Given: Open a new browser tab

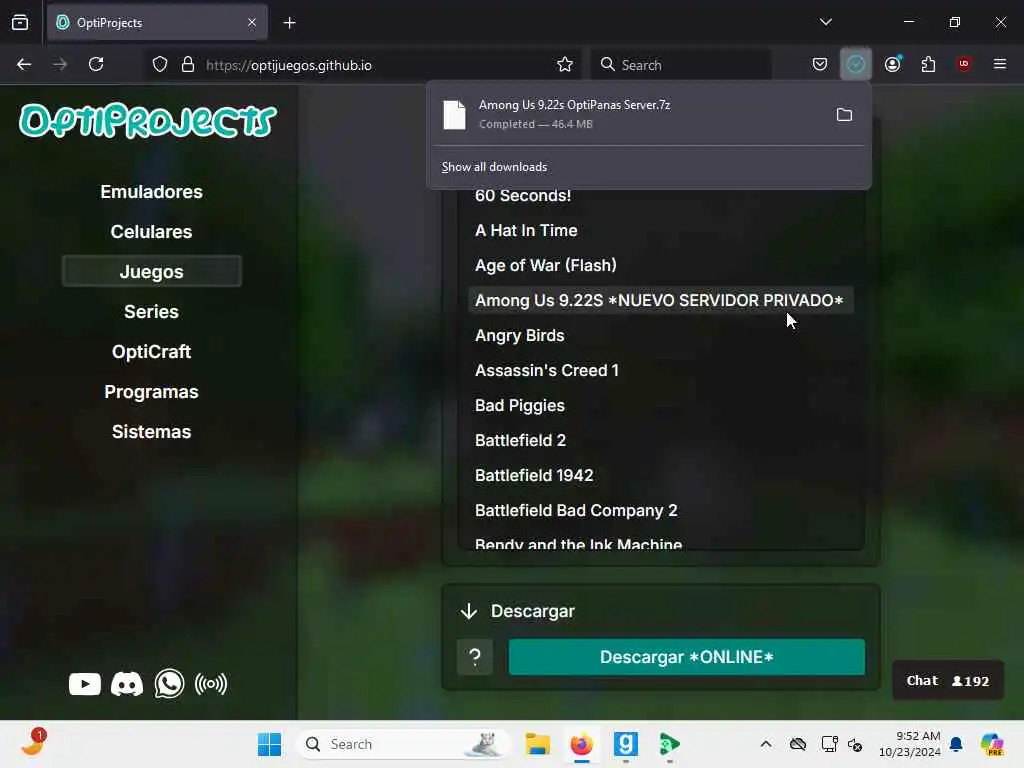Looking at the screenshot, I should 289,23.
